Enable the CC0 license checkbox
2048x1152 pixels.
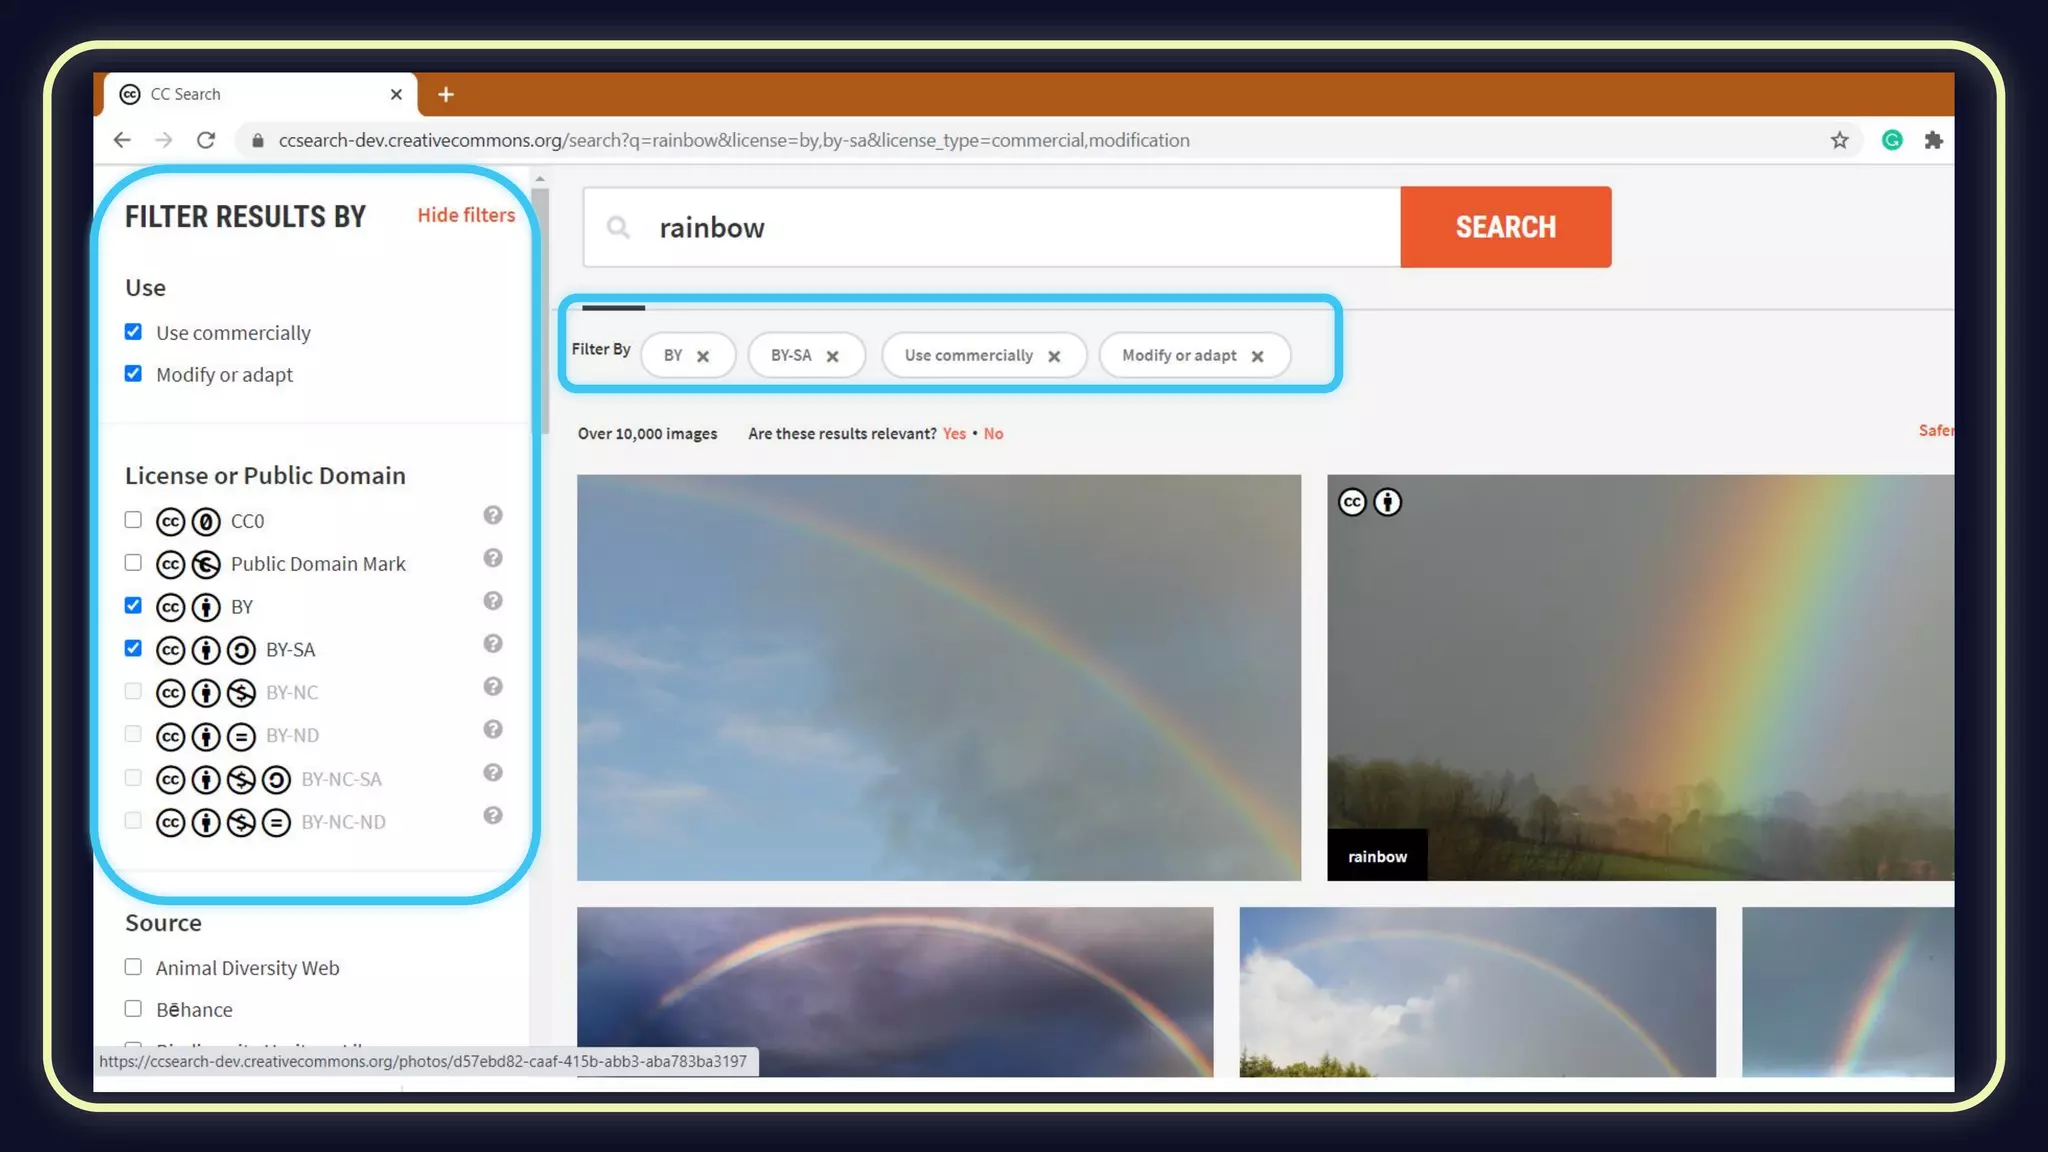coord(133,520)
